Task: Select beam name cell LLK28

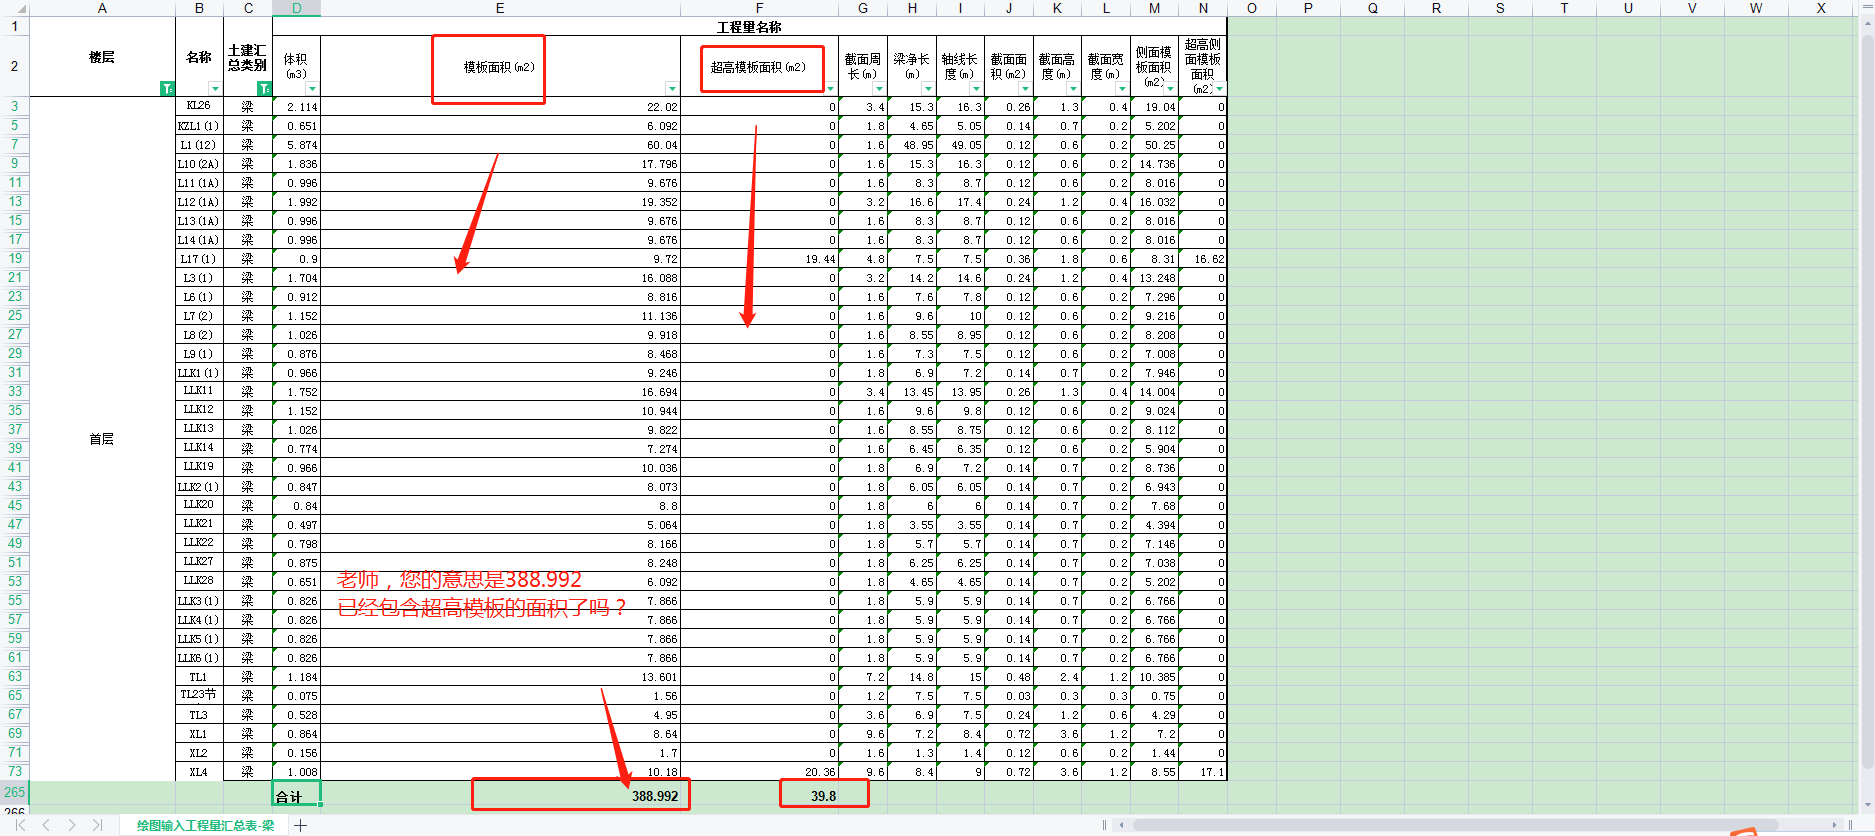Action: (199, 581)
